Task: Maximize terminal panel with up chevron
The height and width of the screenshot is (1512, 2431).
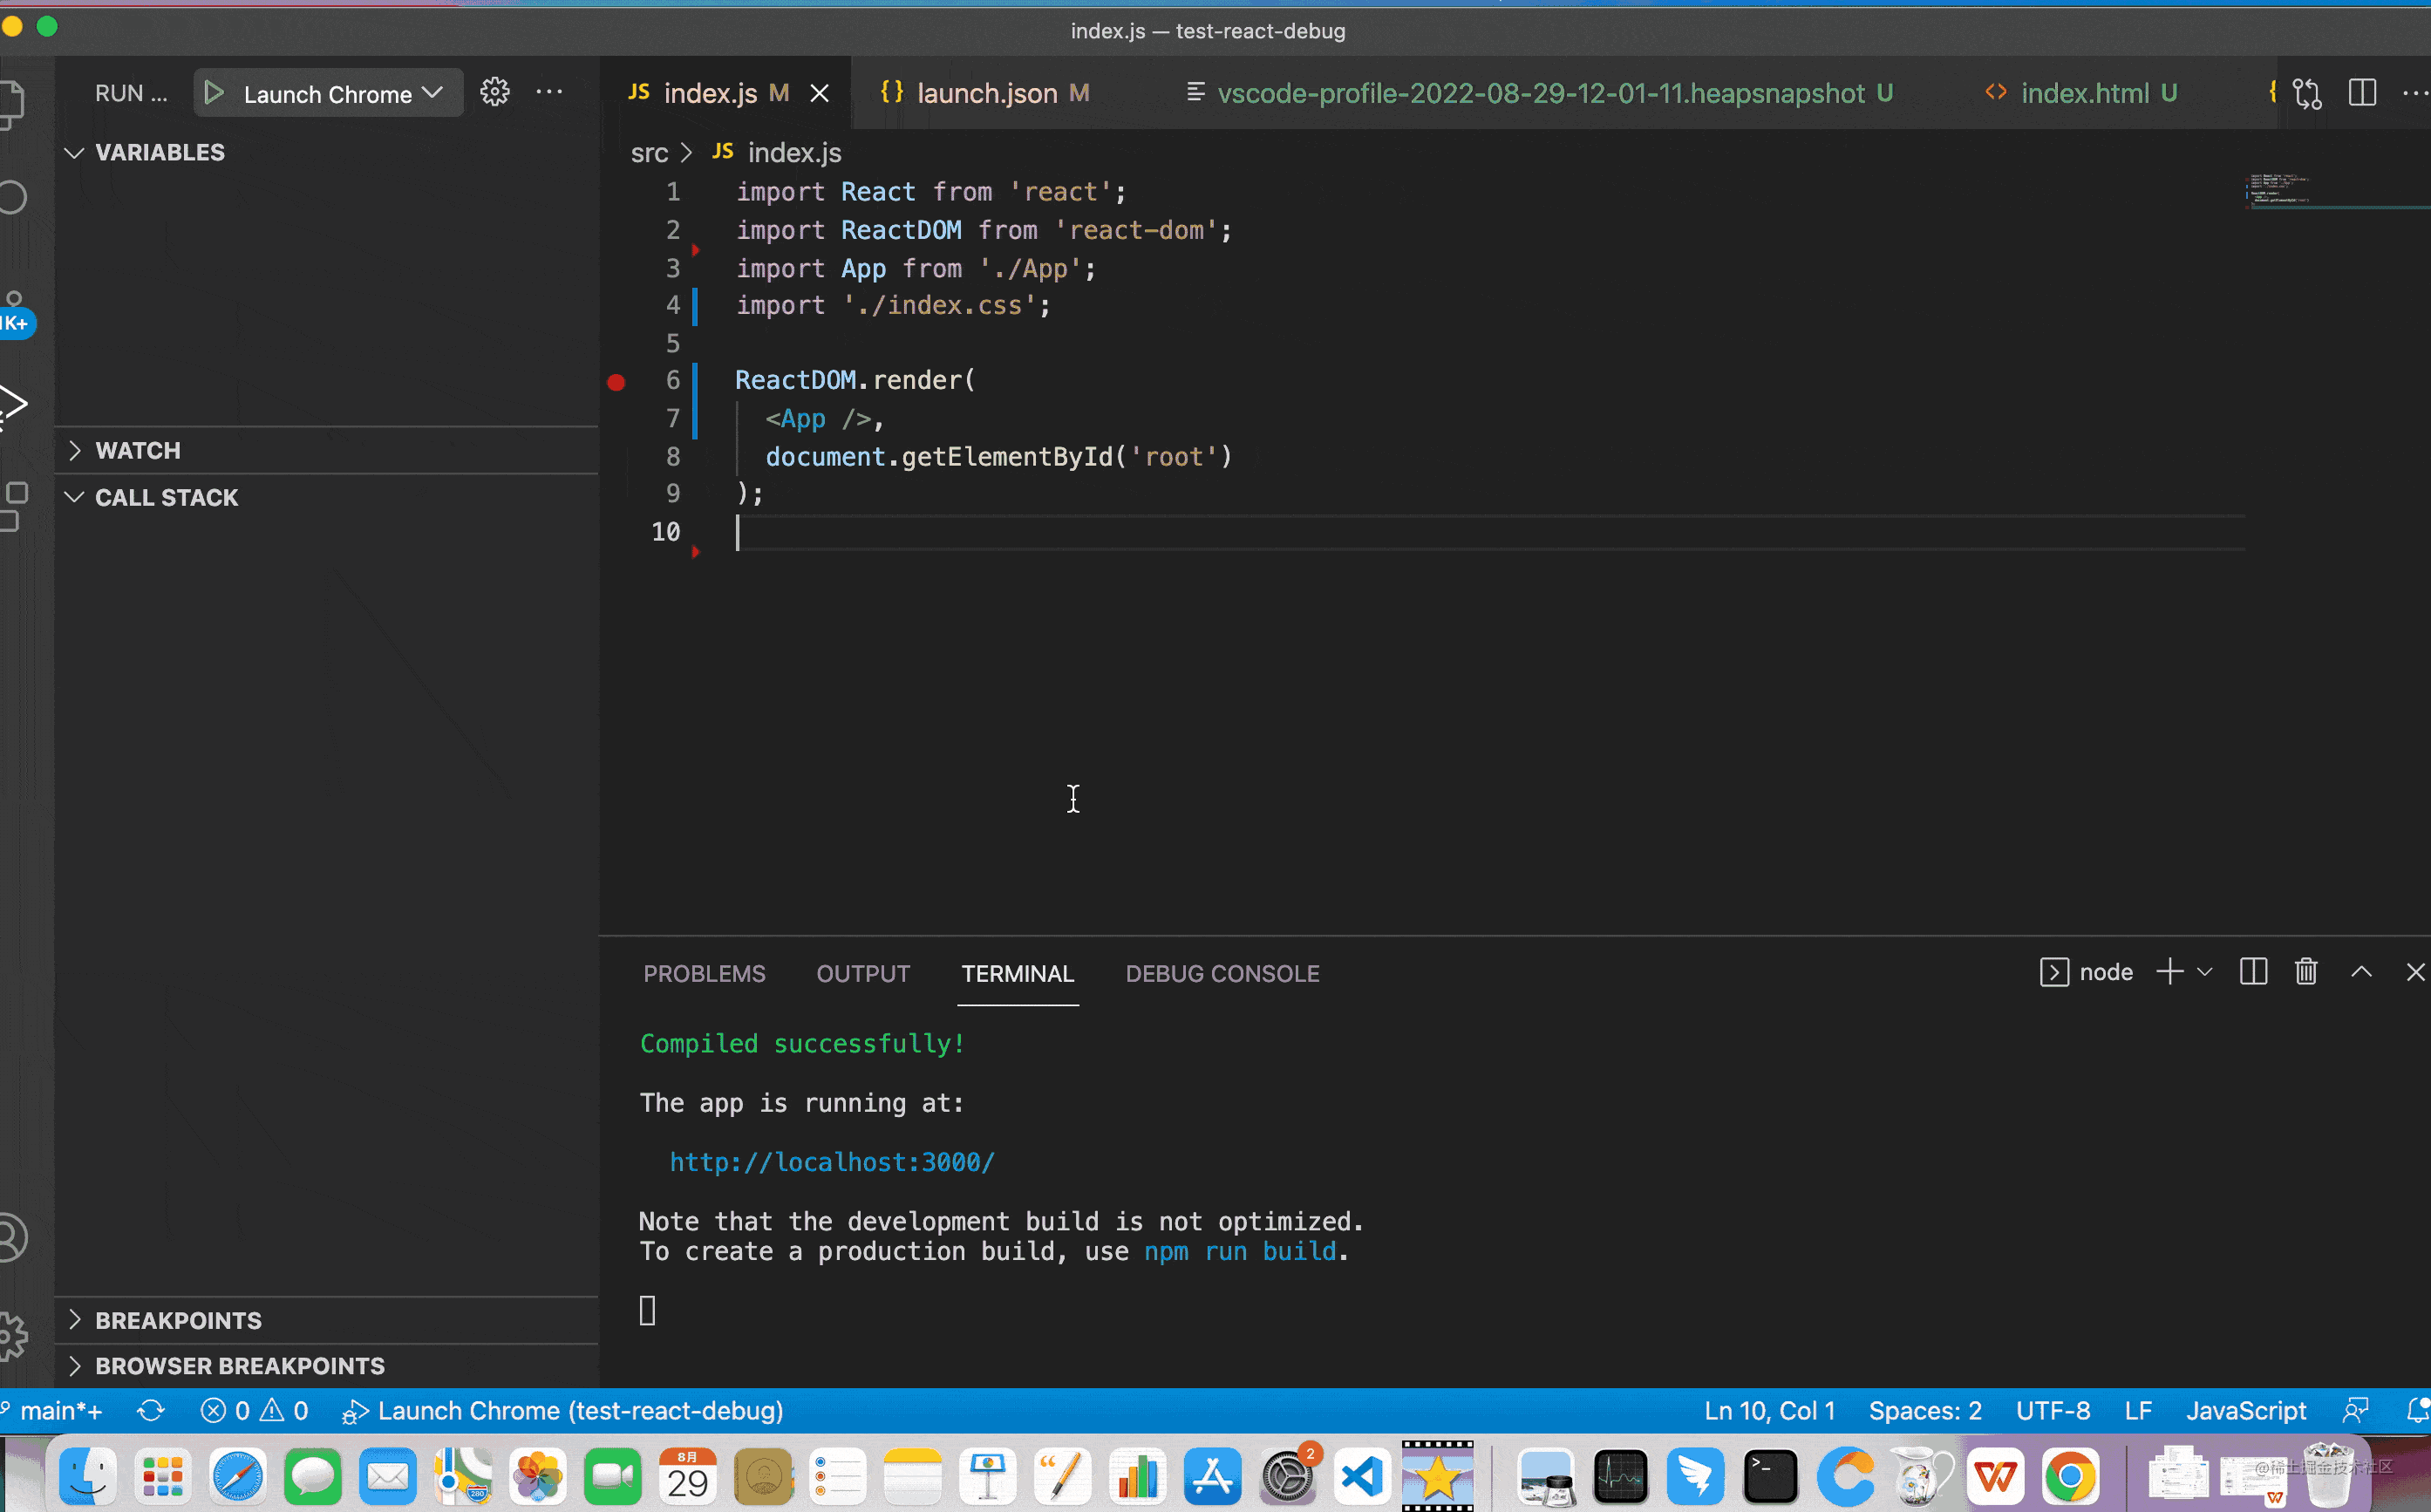Action: tap(2361, 972)
